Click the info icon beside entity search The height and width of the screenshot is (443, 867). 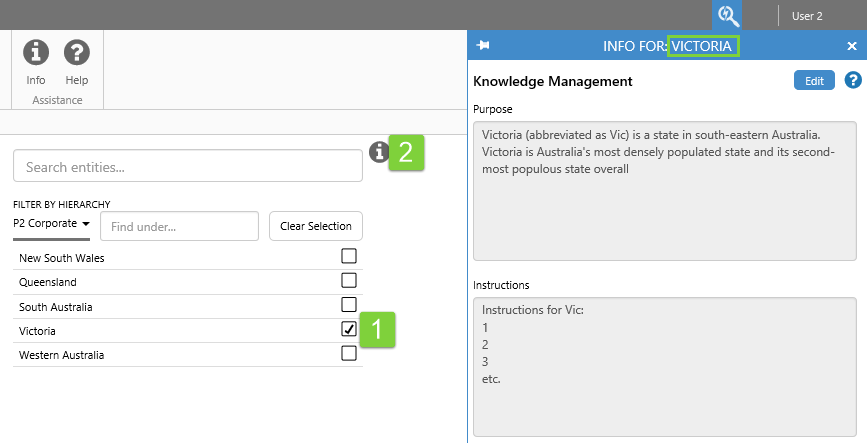pyautogui.click(x=378, y=152)
